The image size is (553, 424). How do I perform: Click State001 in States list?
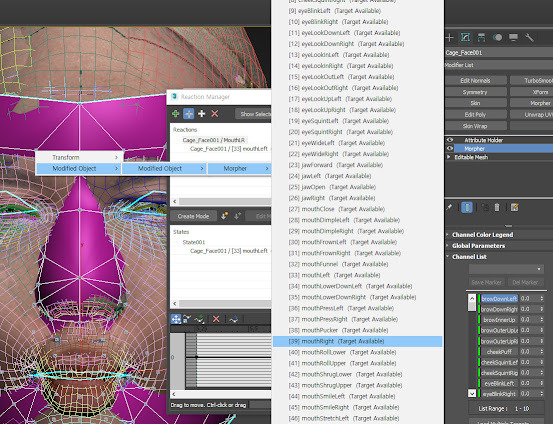click(x=194, y=242)
